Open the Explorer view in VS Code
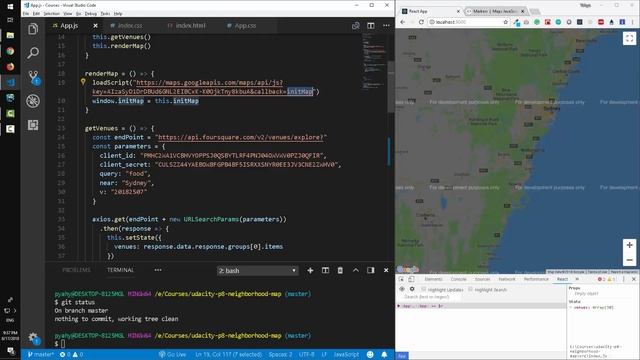 (x=33, y=29)
